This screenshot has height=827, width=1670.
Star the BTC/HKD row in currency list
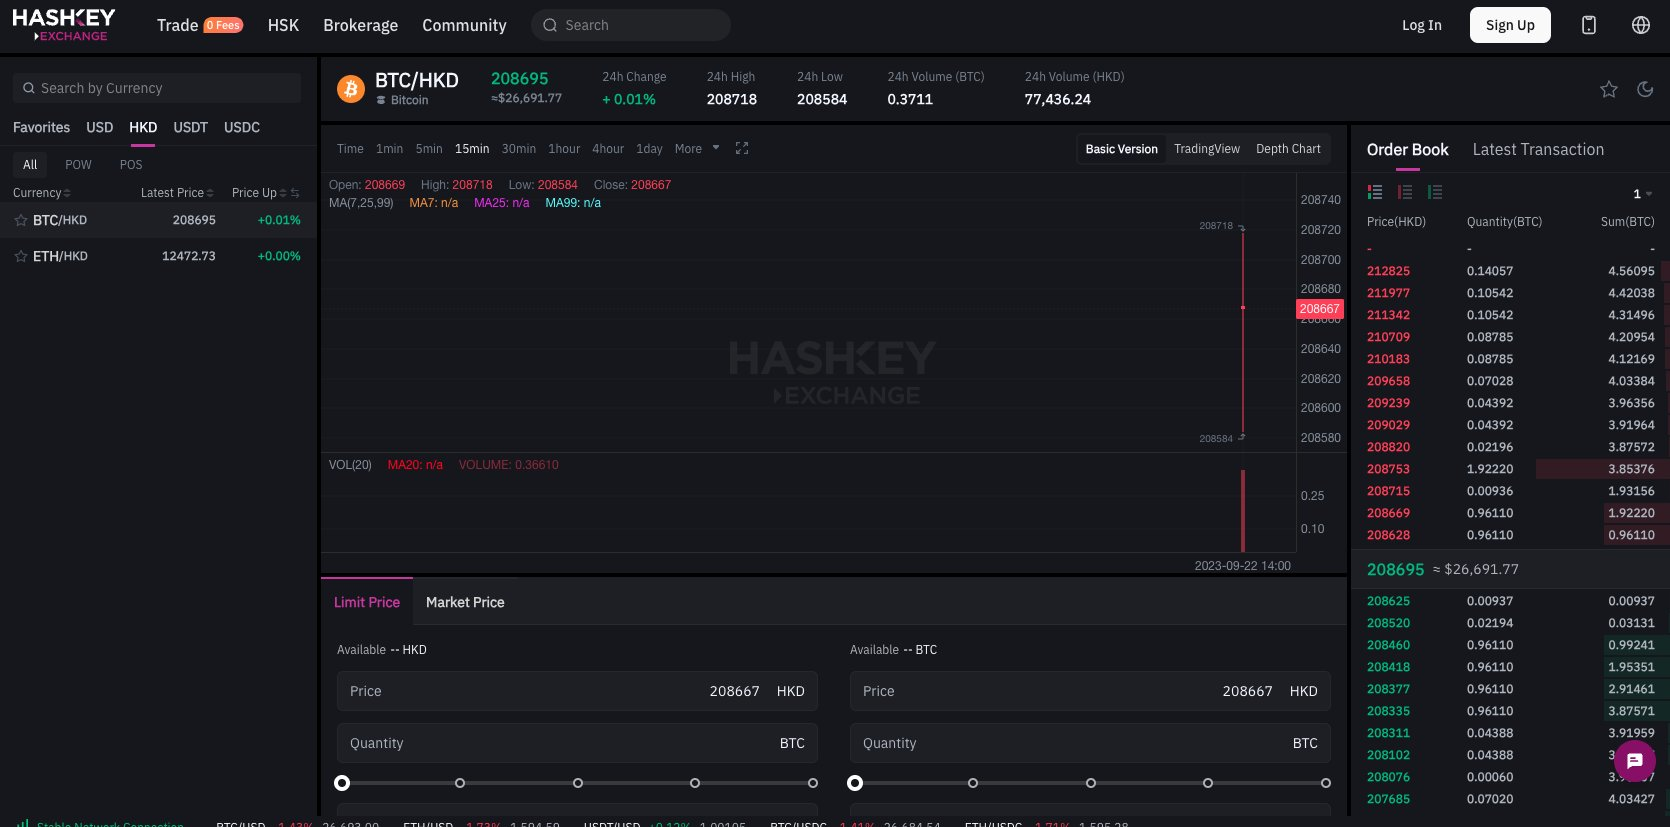click(21, 220)
